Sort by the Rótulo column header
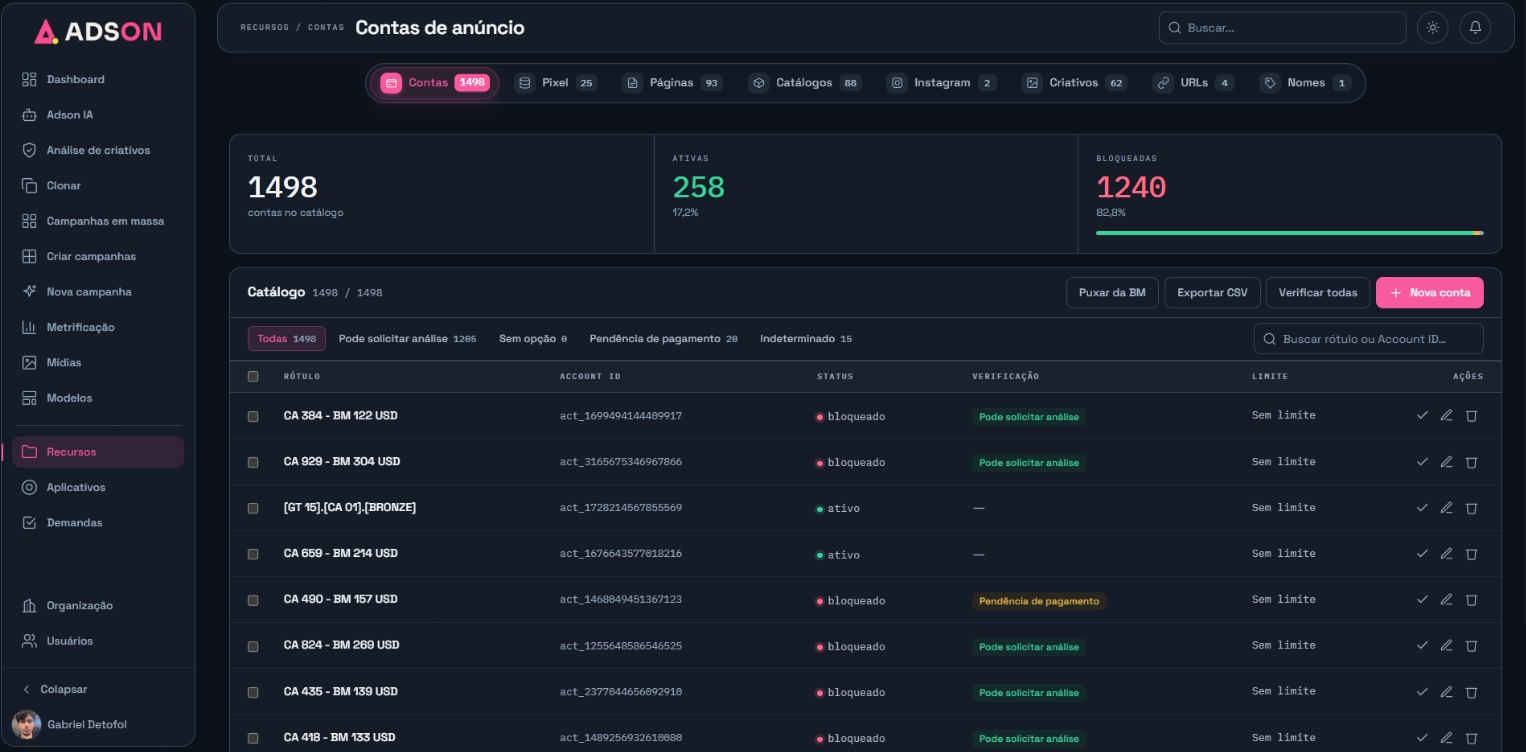 point(302,376)
